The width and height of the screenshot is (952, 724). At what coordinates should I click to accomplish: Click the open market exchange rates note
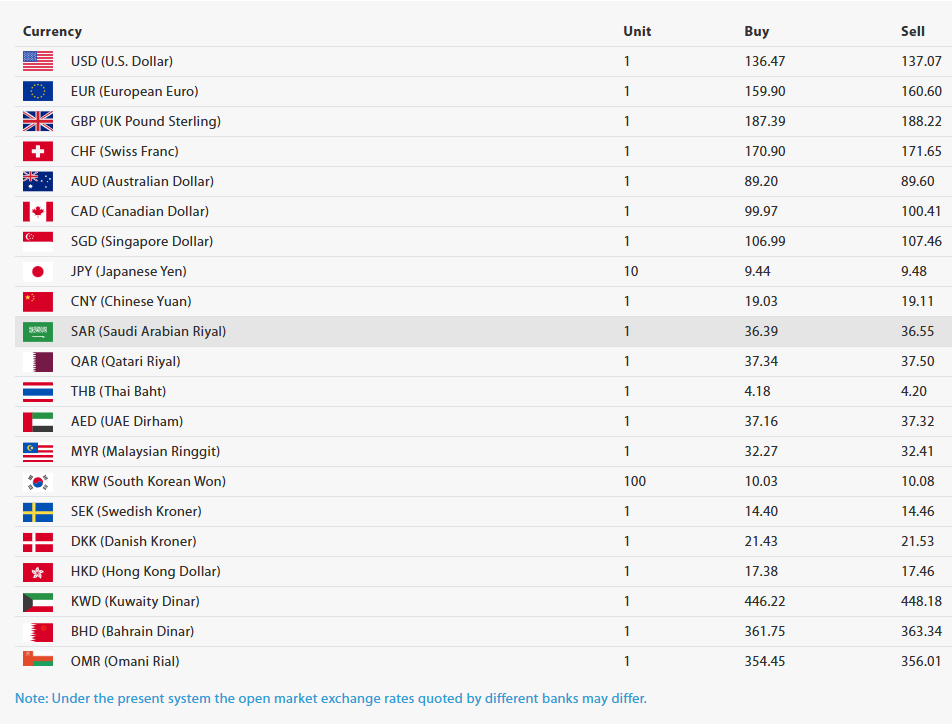point(331,698)
